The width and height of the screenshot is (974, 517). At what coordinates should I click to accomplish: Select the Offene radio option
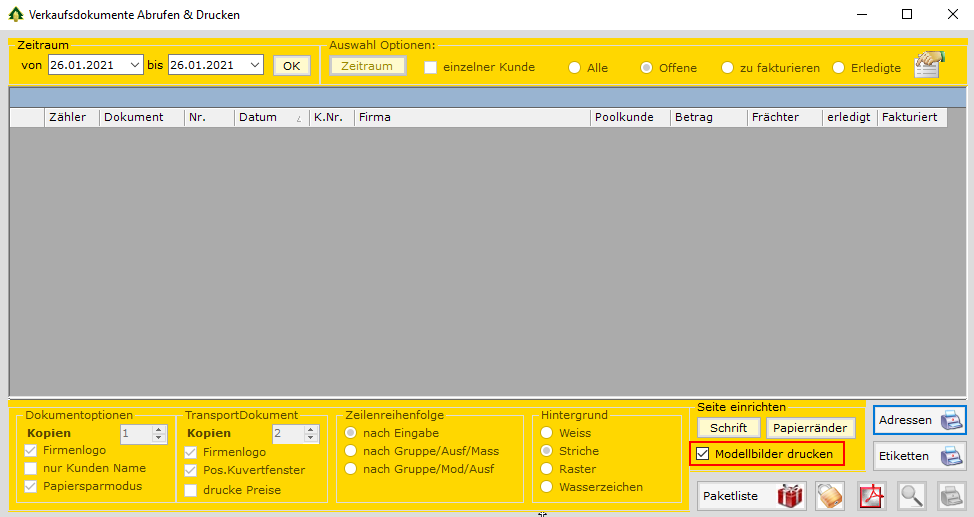(x=647, y=68)
